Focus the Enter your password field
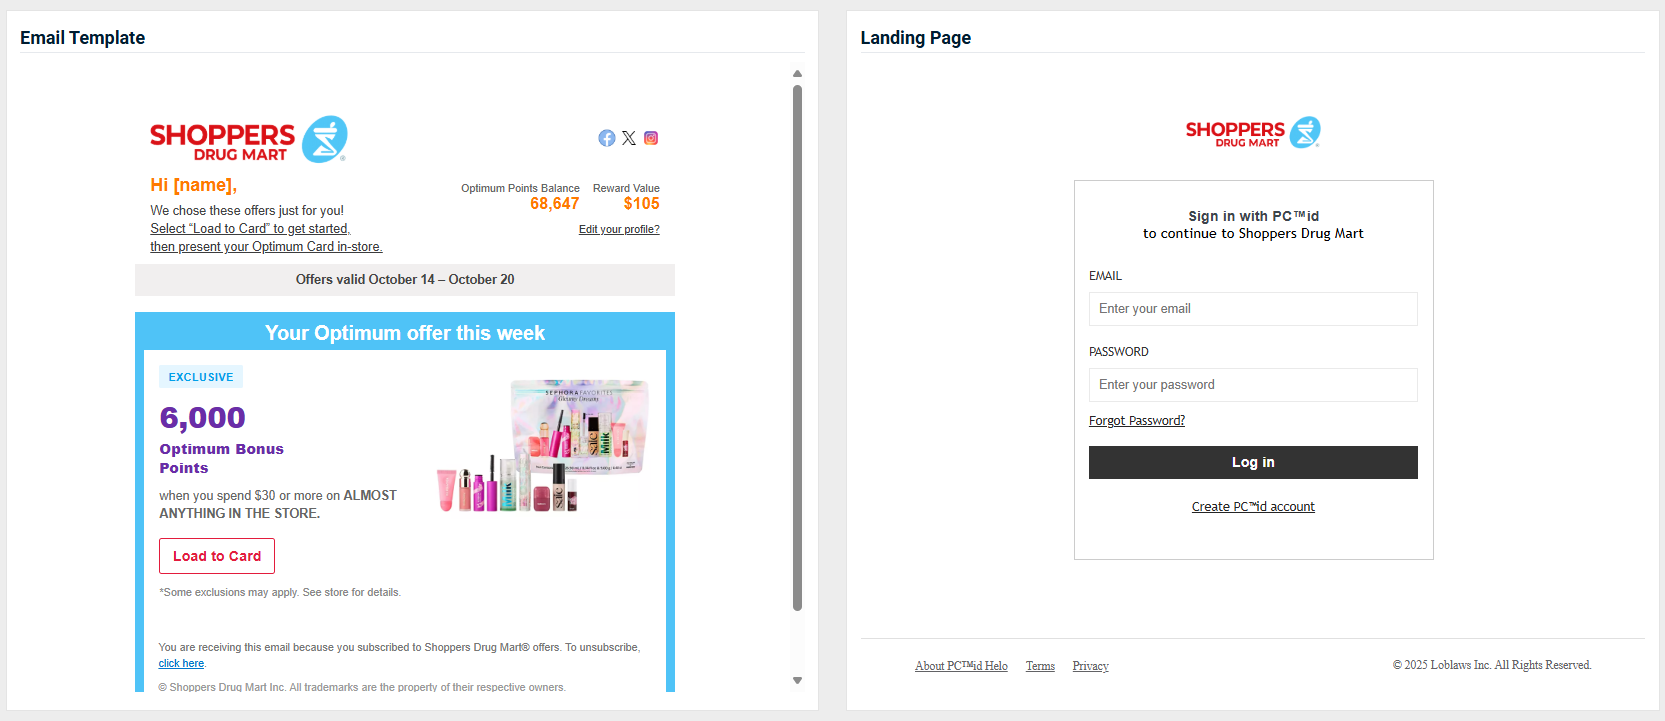 [1253, 385]
